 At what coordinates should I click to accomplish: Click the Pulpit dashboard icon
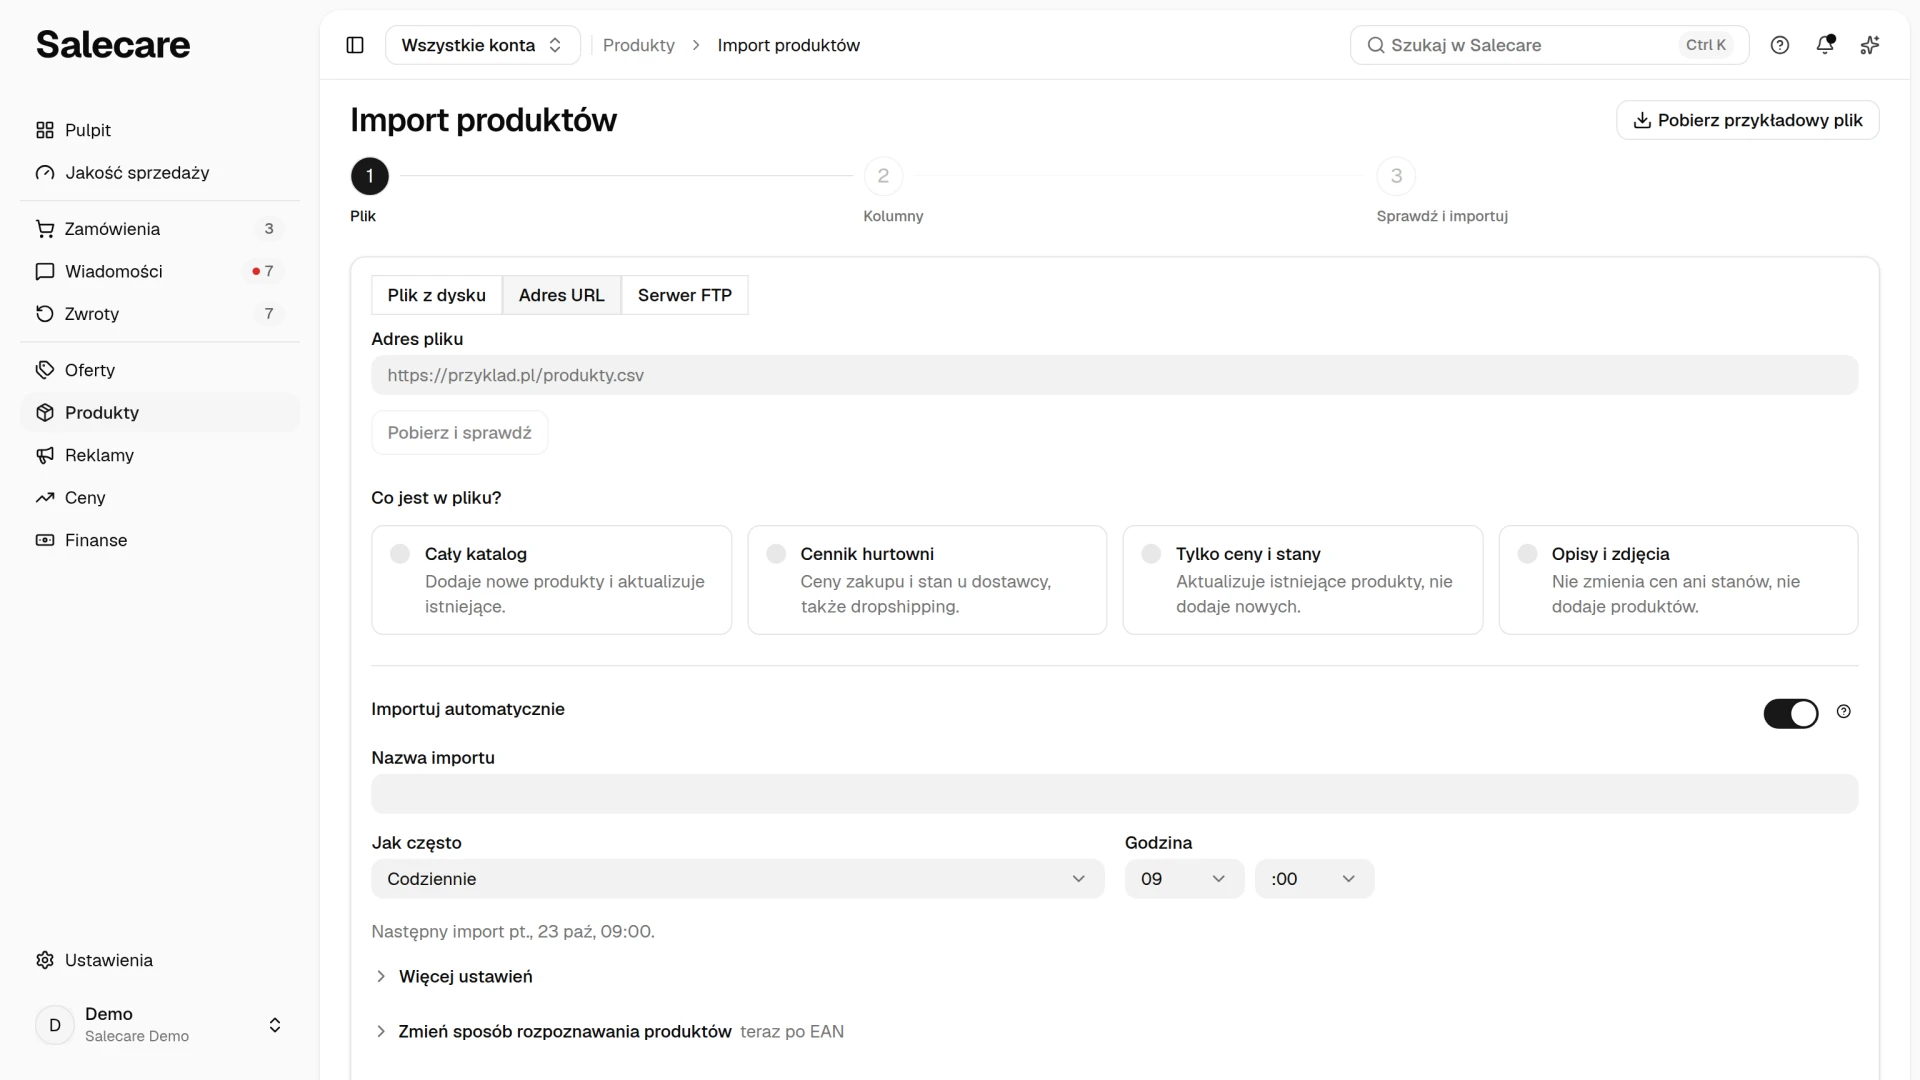tap(45, 130)
